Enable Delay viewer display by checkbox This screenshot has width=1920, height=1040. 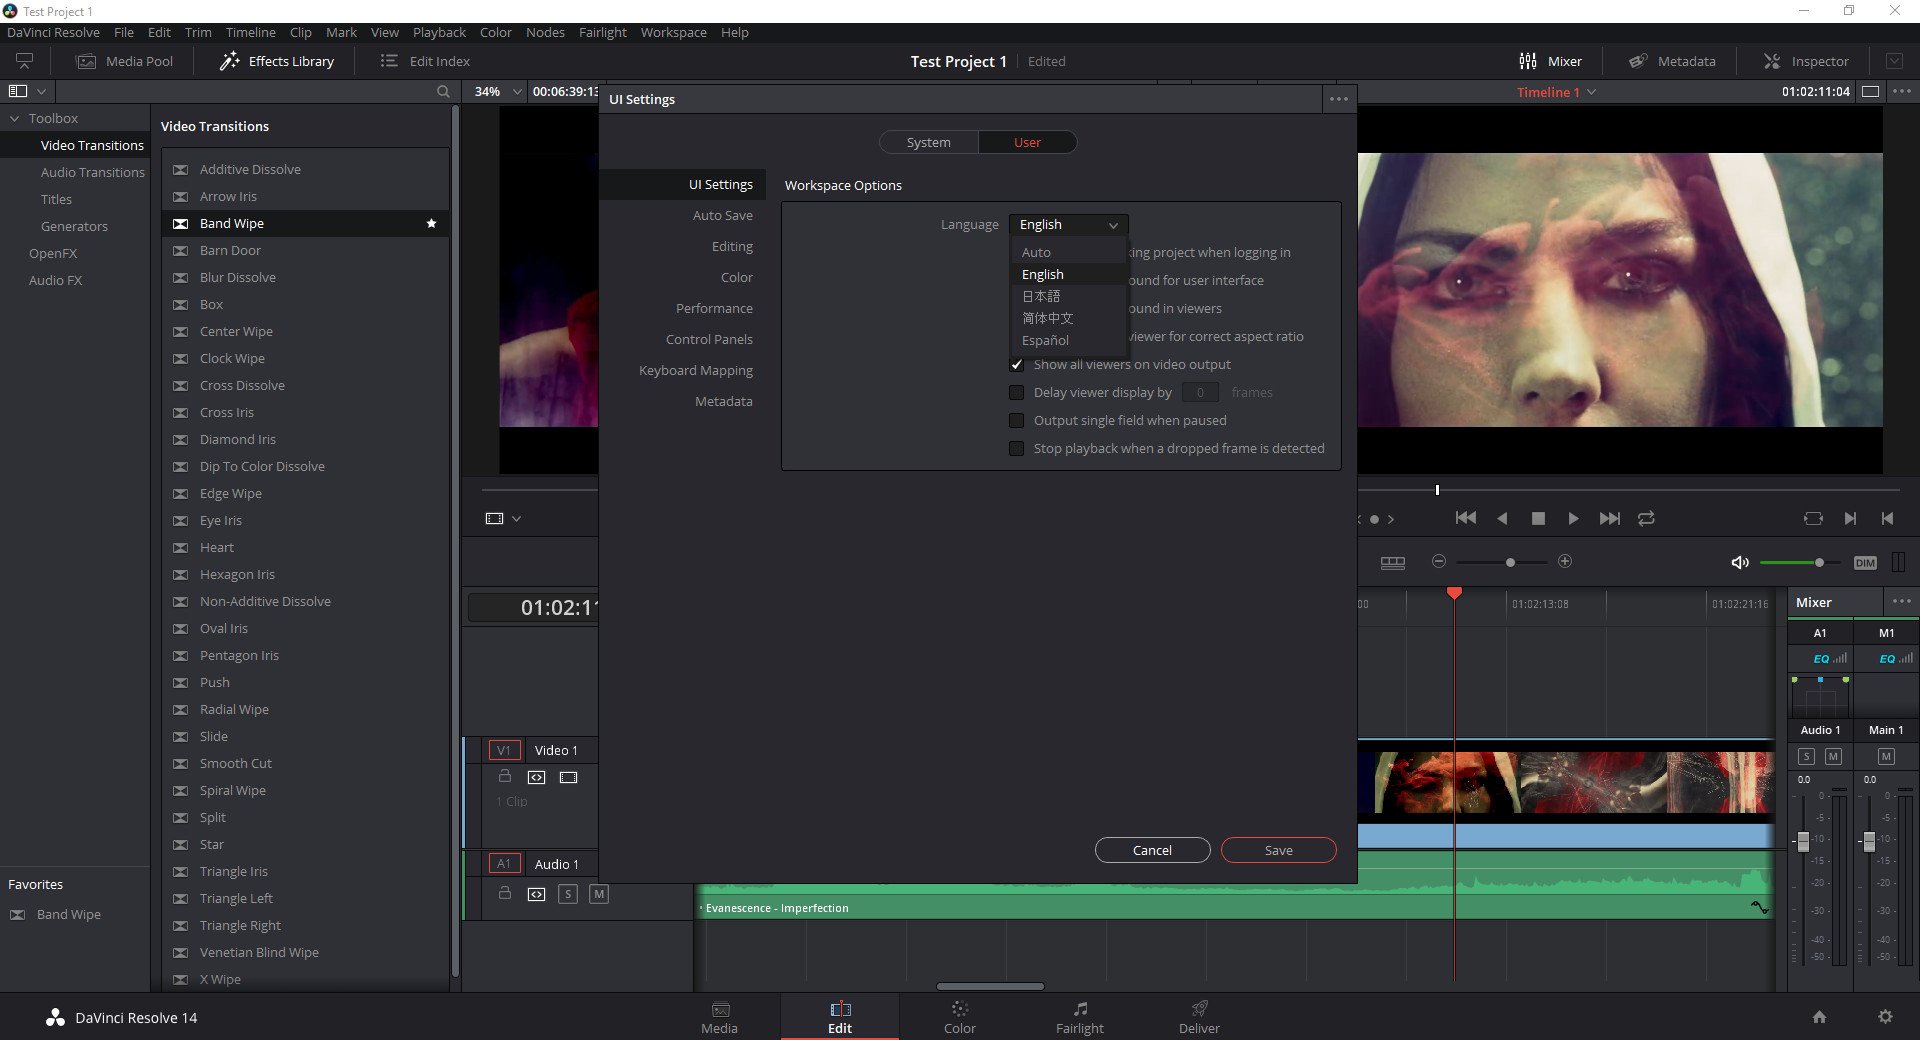pyautogui.click(x=1017, y=393)
